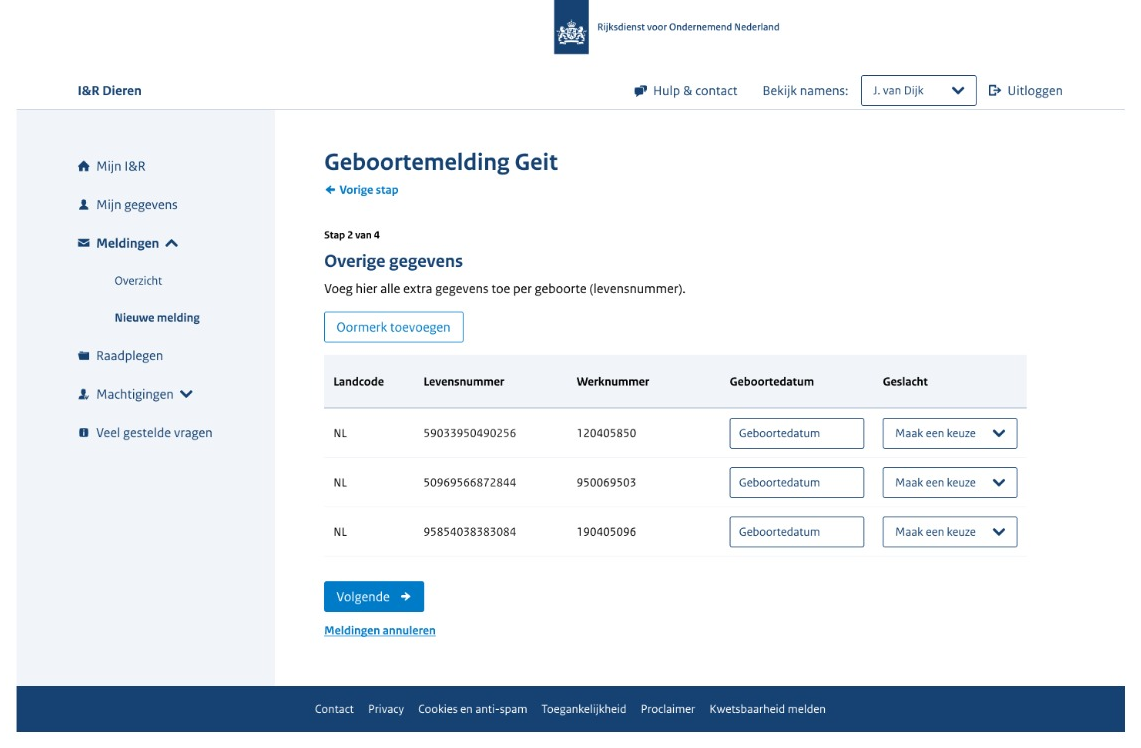1141x748 pixels.
Task: Open Mijn I&R in sidebar
Action: [x=120, y=166]
